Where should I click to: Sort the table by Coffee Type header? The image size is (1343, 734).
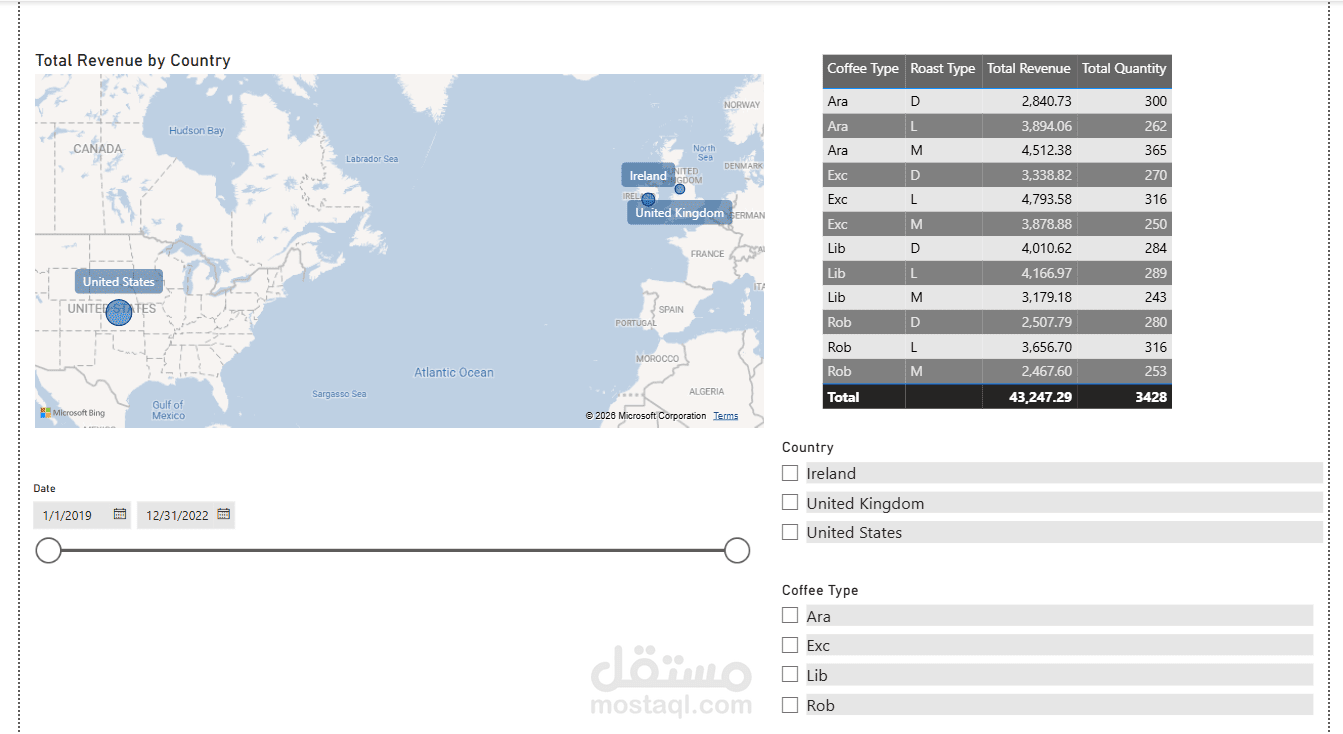[x=862, y=69]
